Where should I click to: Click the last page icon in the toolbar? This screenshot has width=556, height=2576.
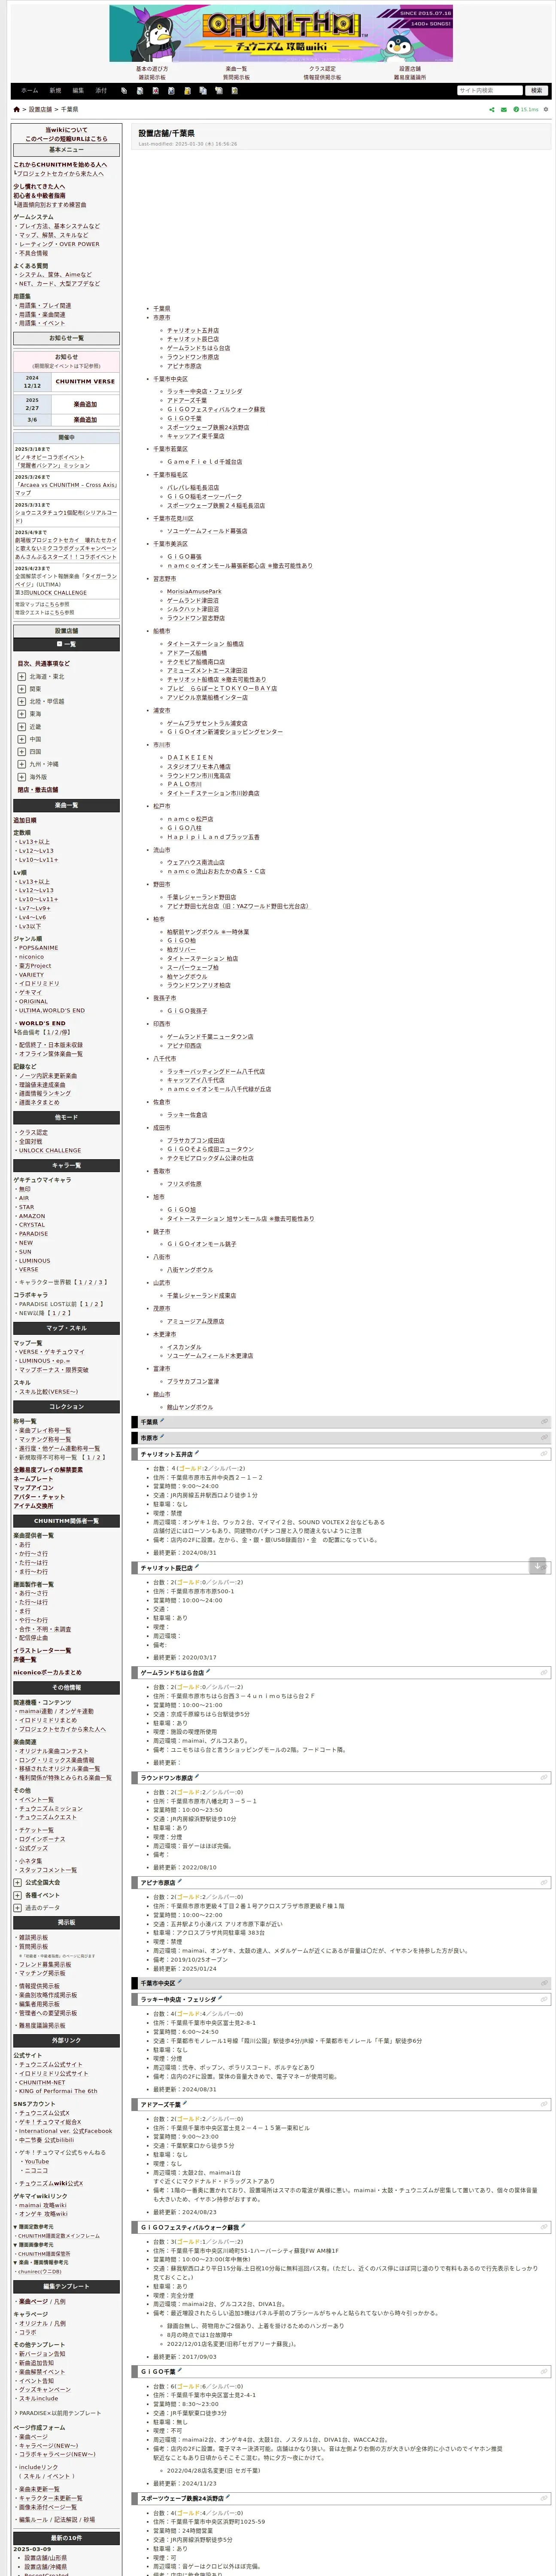(x=234, y=90)
